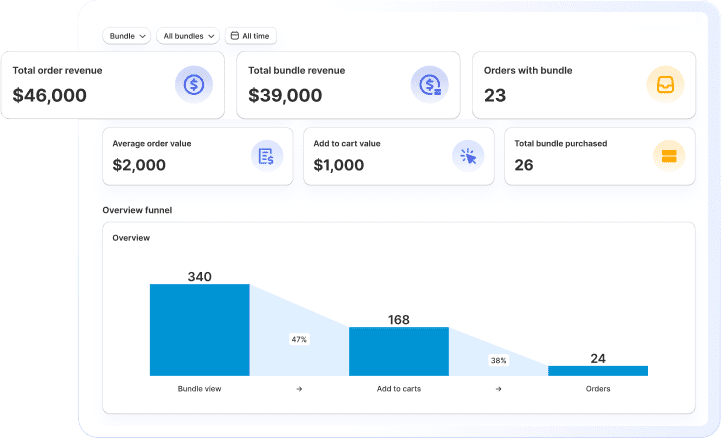
Task: Click the 38% conversion rate label
Action: 498,360
